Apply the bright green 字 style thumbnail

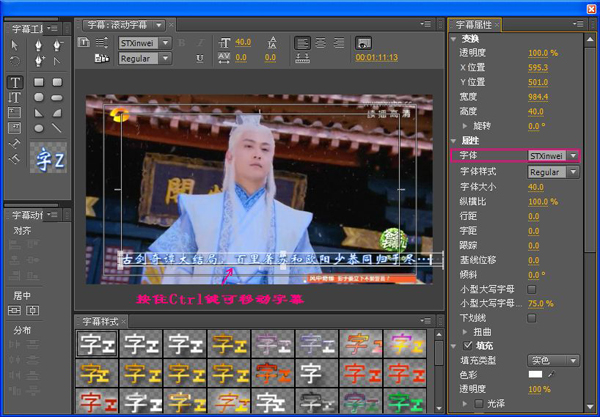406,402
